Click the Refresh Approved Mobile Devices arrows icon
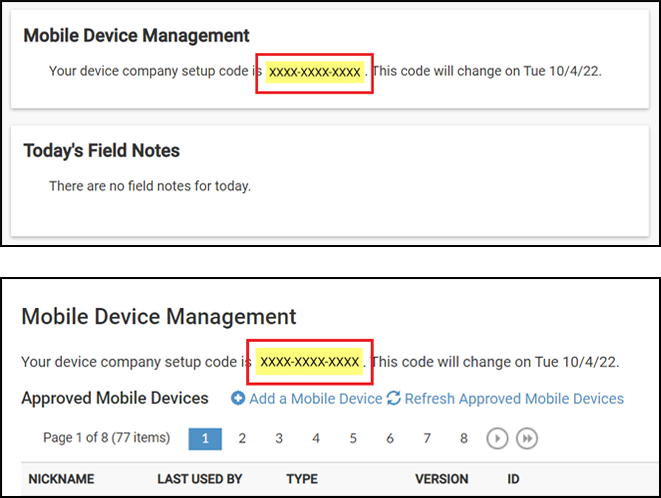661x498 pixels. pos(394,398)
